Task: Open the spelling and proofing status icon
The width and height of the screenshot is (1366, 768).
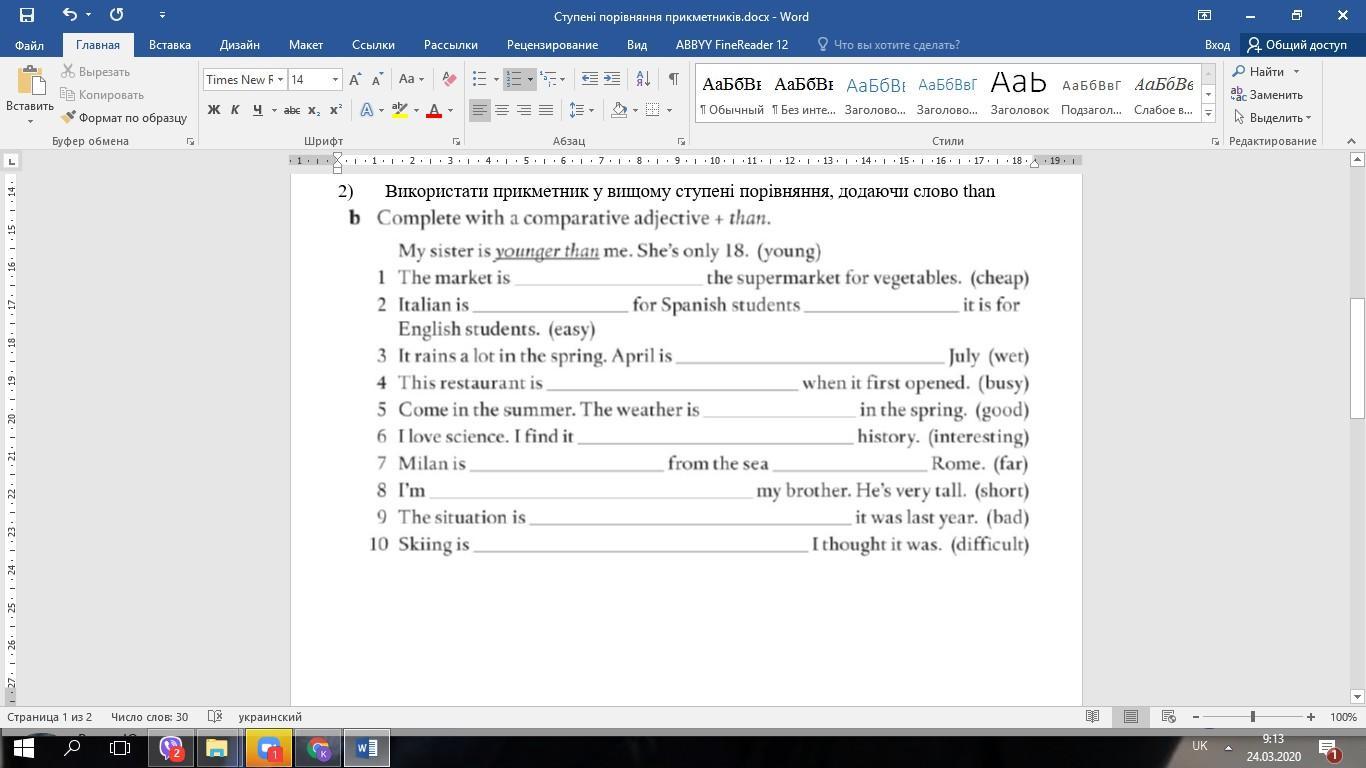Action: point(214,717)
